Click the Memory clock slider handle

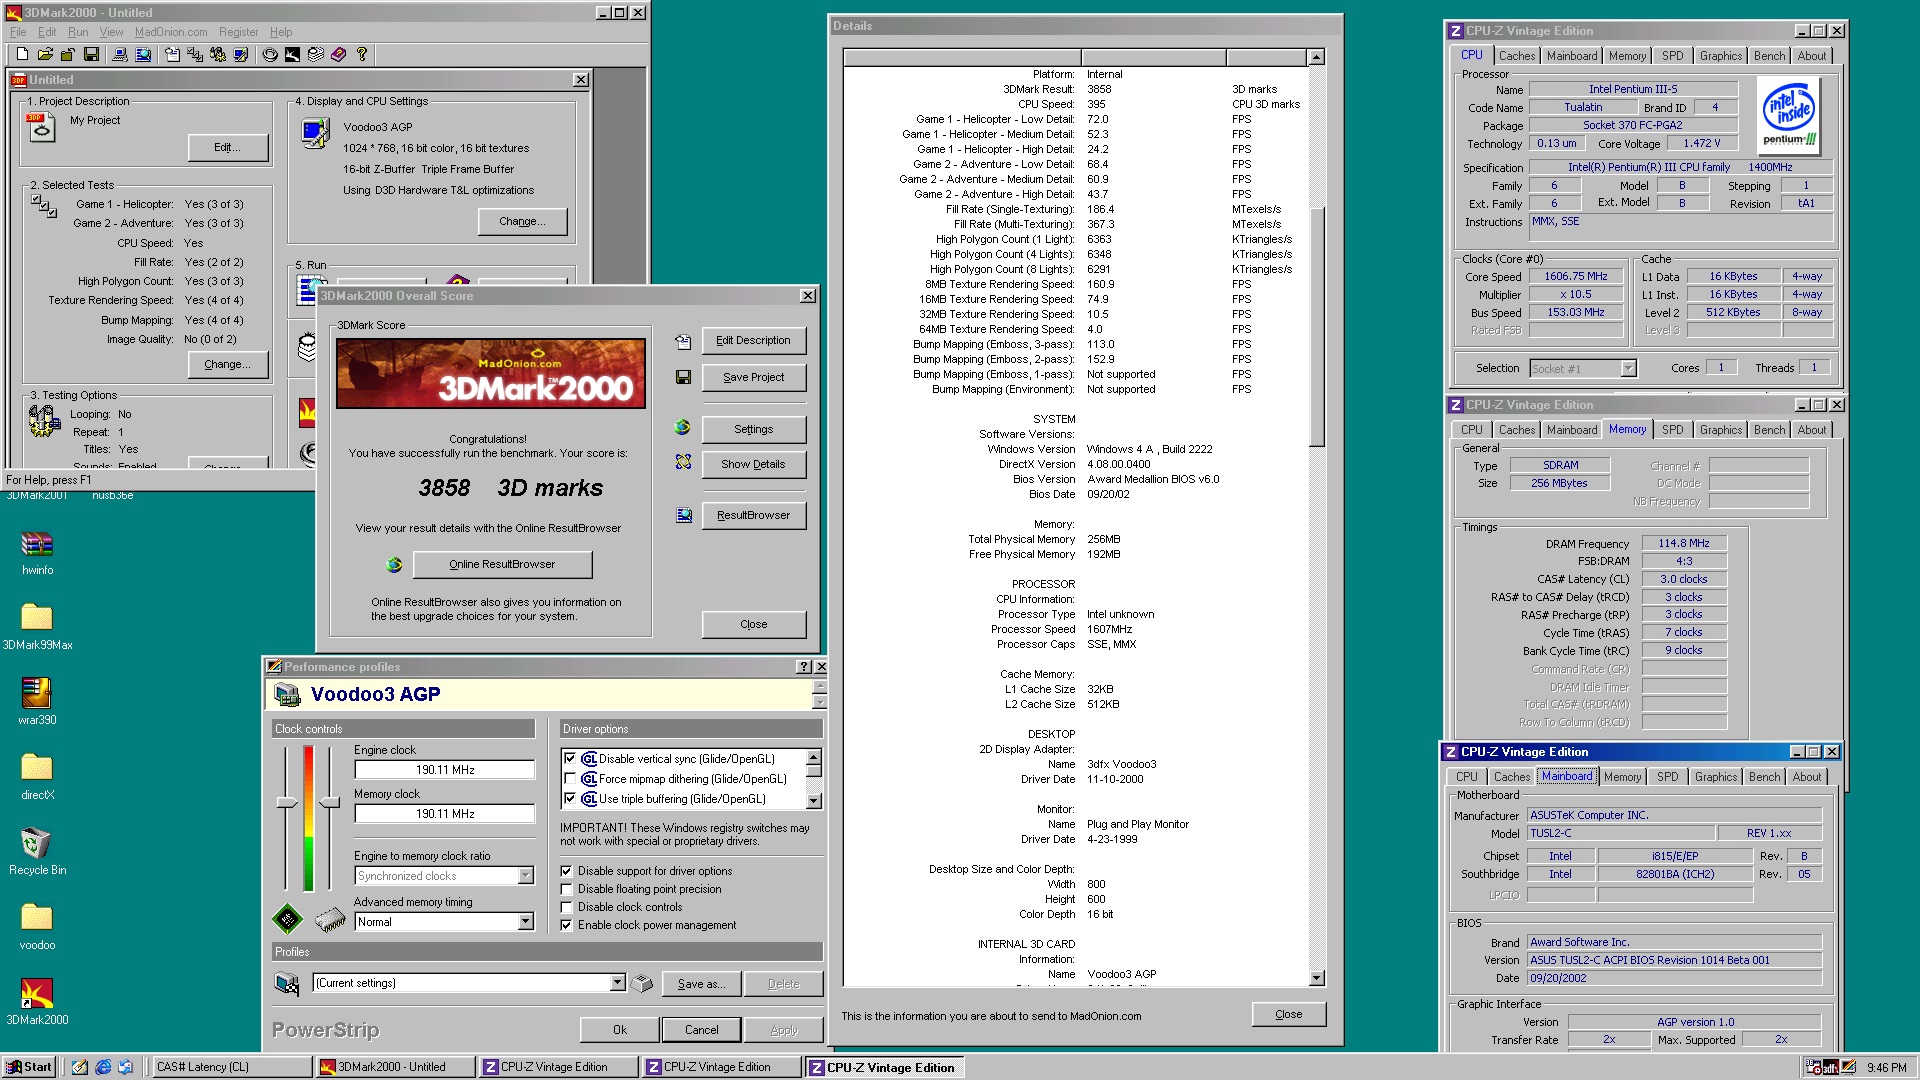(x=330, y=803)
